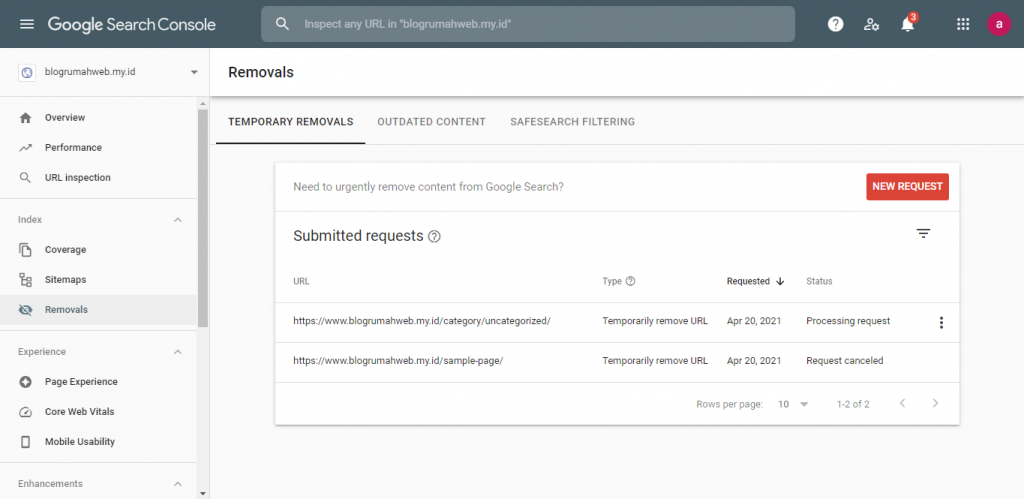Click the sidebar scroll up arrow
This screenshot has height=499, width=1024.
coord(202,104)
